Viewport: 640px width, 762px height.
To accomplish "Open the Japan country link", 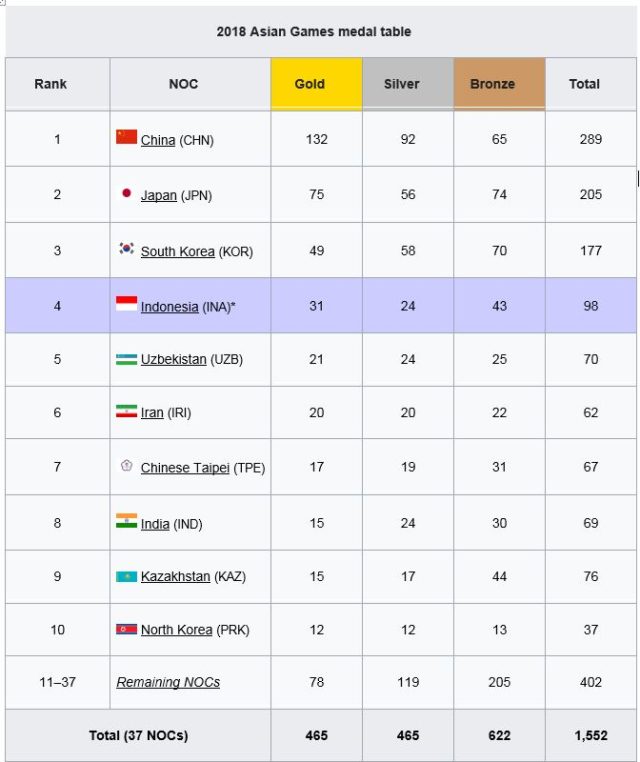I will click(x=159, y=195).
